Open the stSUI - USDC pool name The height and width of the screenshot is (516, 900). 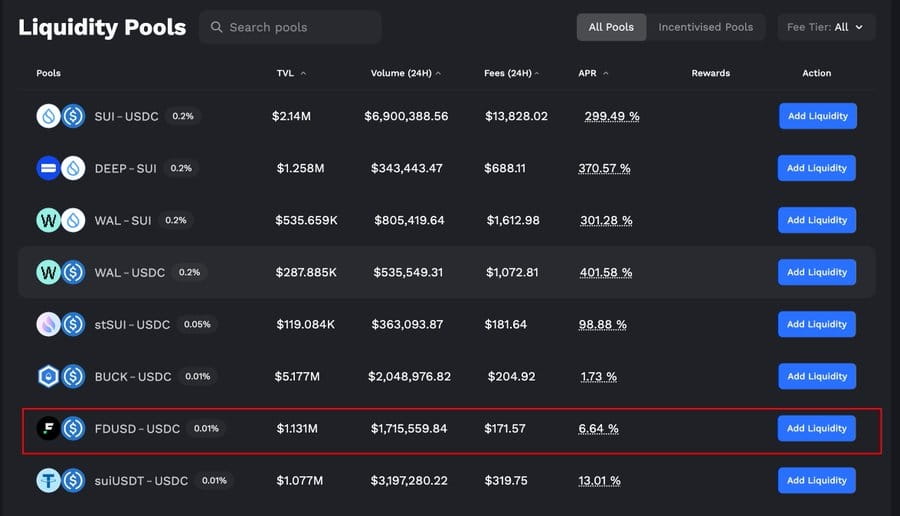coord(132,325)
